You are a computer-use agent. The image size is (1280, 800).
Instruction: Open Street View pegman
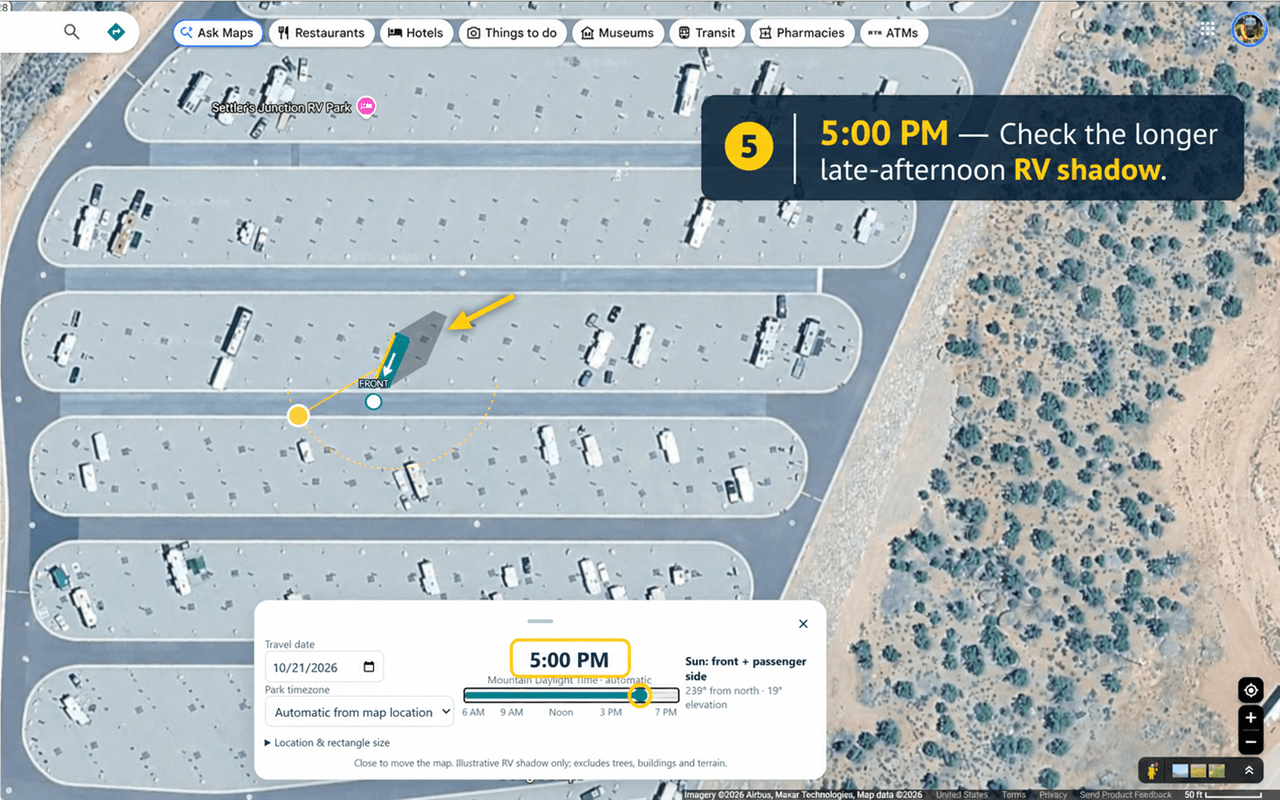click(x=1154, y=771)
